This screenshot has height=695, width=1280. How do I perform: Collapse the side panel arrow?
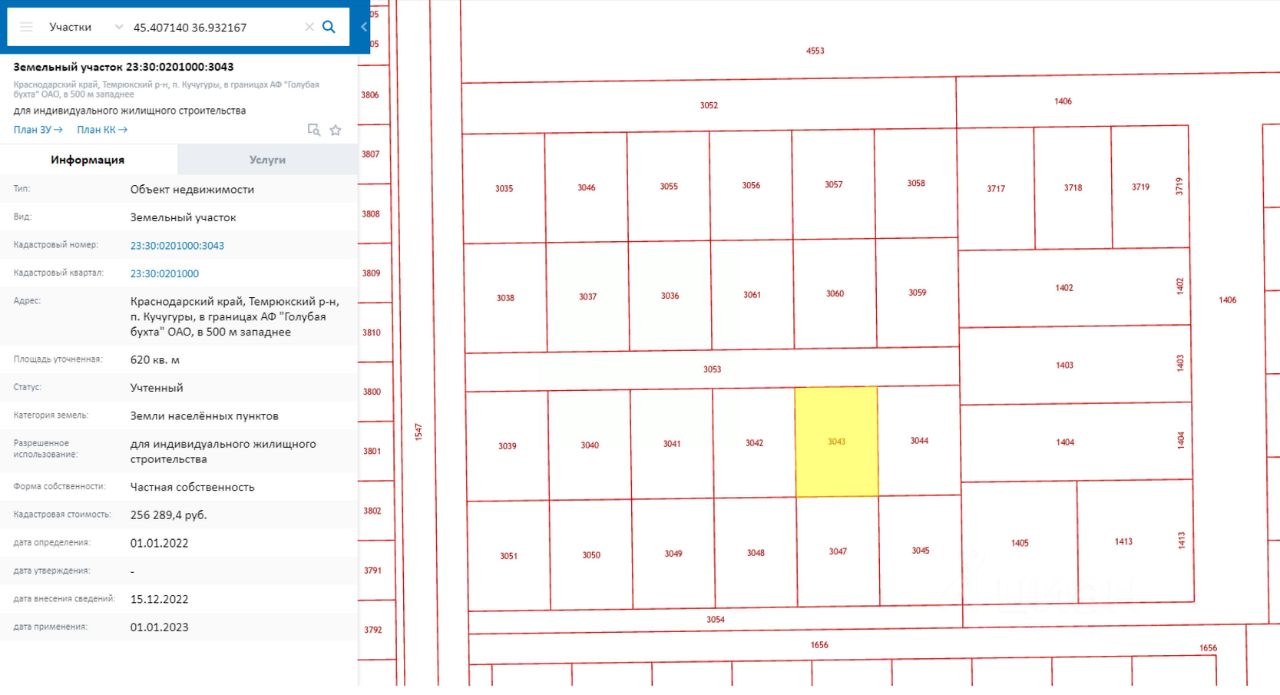click(x=364, y=27)
